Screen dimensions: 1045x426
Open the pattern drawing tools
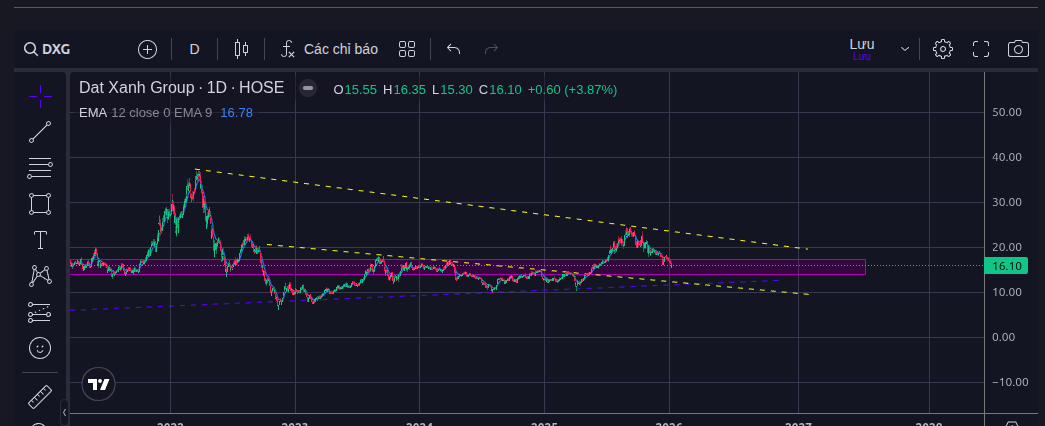tap(40, 275)
